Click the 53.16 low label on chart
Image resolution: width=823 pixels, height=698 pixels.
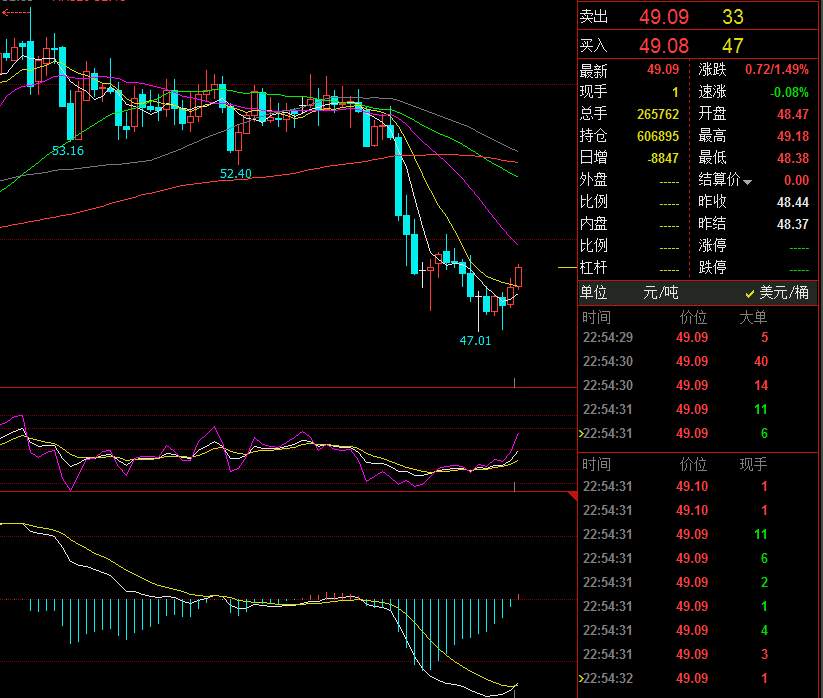pos(68,151)
